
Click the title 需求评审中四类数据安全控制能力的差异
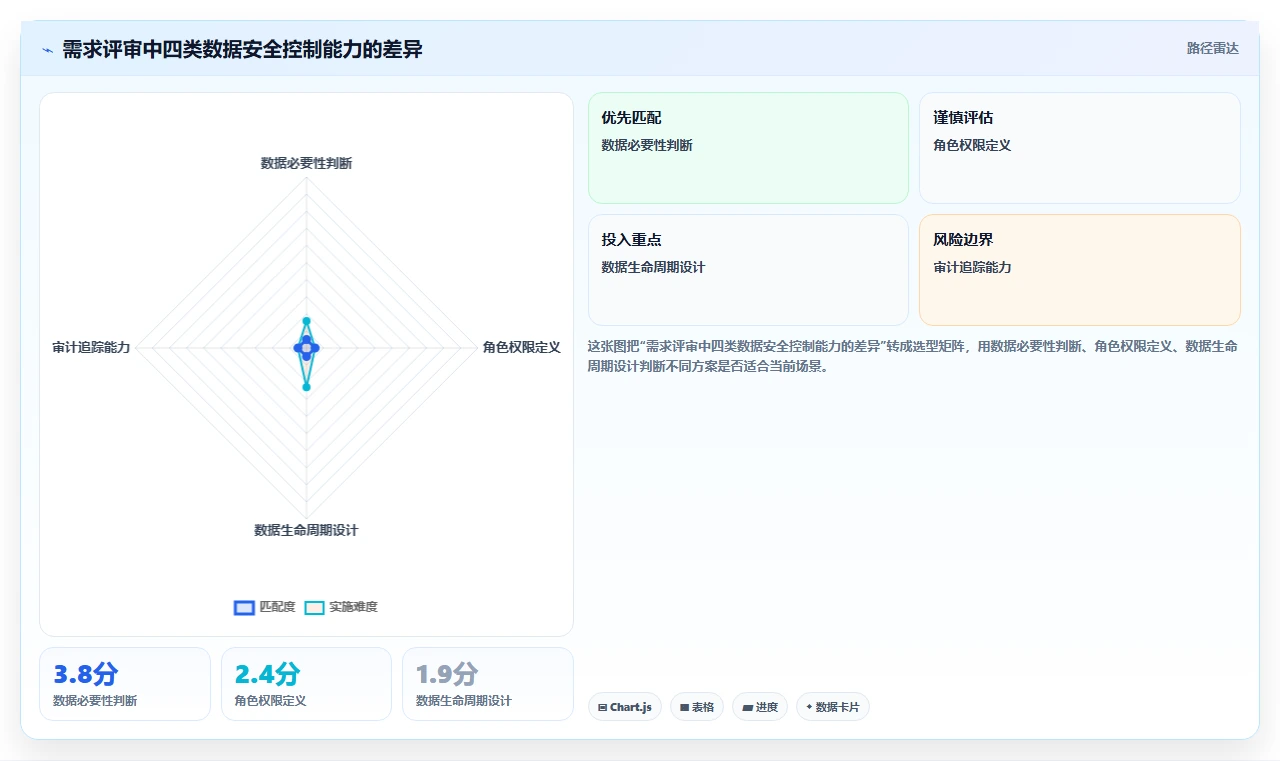(242, 49)
